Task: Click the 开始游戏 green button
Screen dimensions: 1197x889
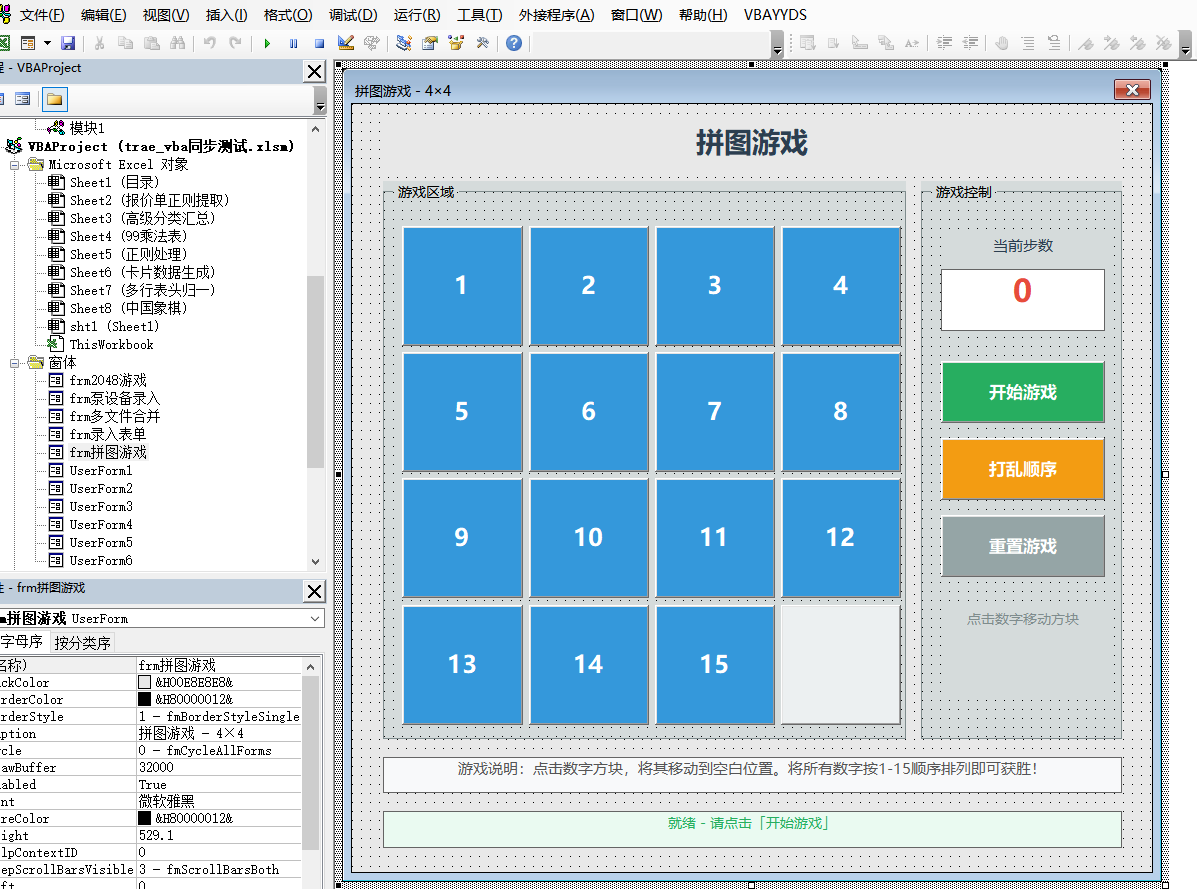Action: point(1022,393)
